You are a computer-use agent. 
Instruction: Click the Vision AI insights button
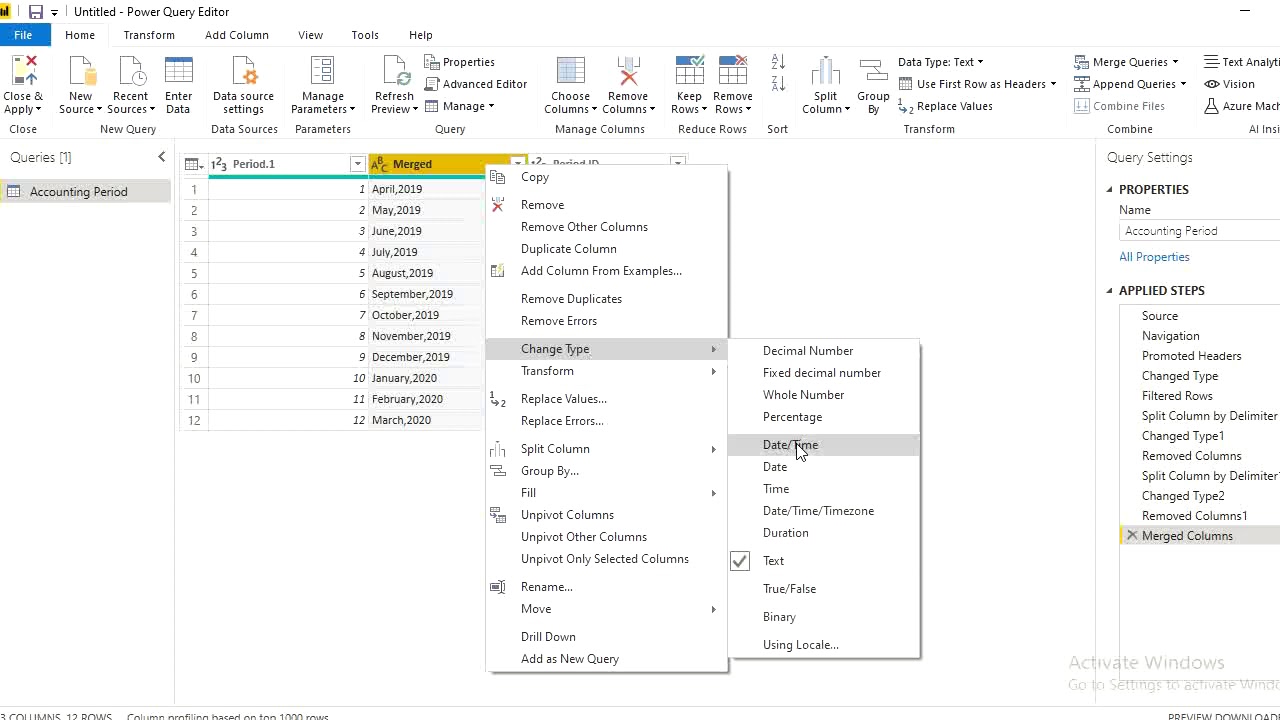click(x=1229, y=84)
